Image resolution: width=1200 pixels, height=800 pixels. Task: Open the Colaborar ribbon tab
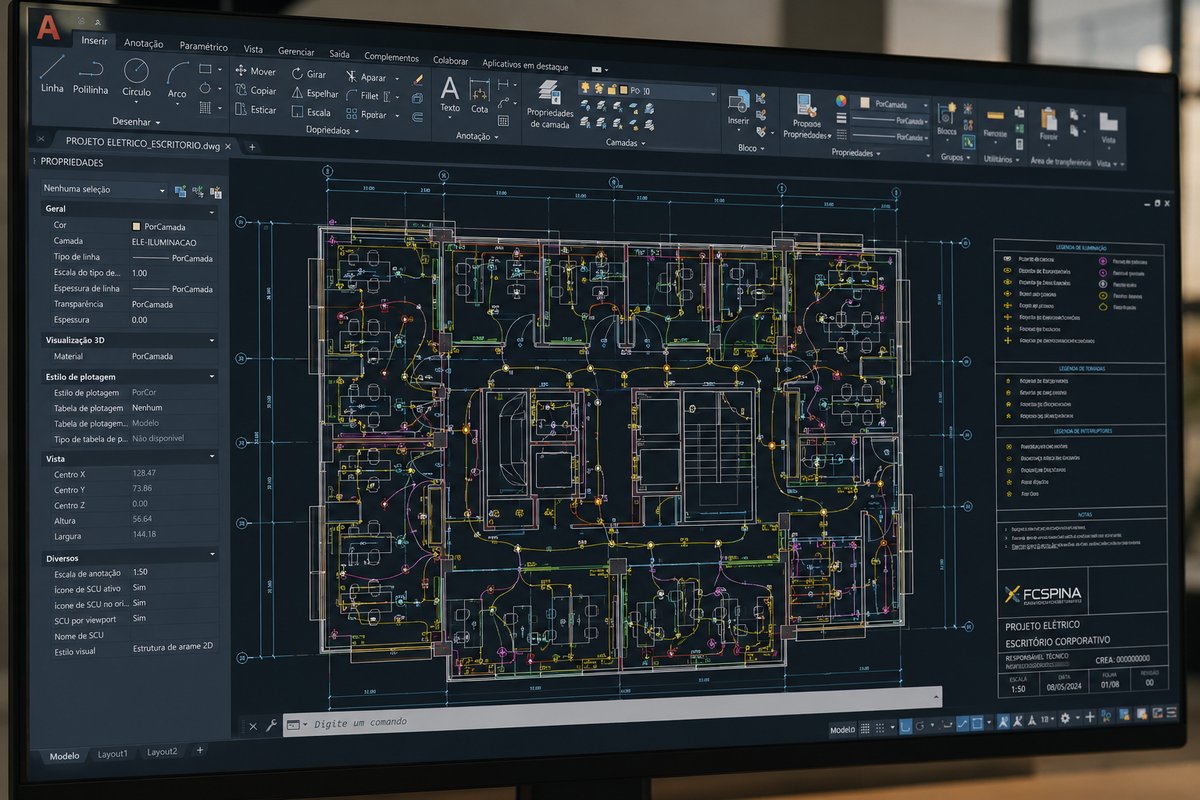click(x=450, y=59)
